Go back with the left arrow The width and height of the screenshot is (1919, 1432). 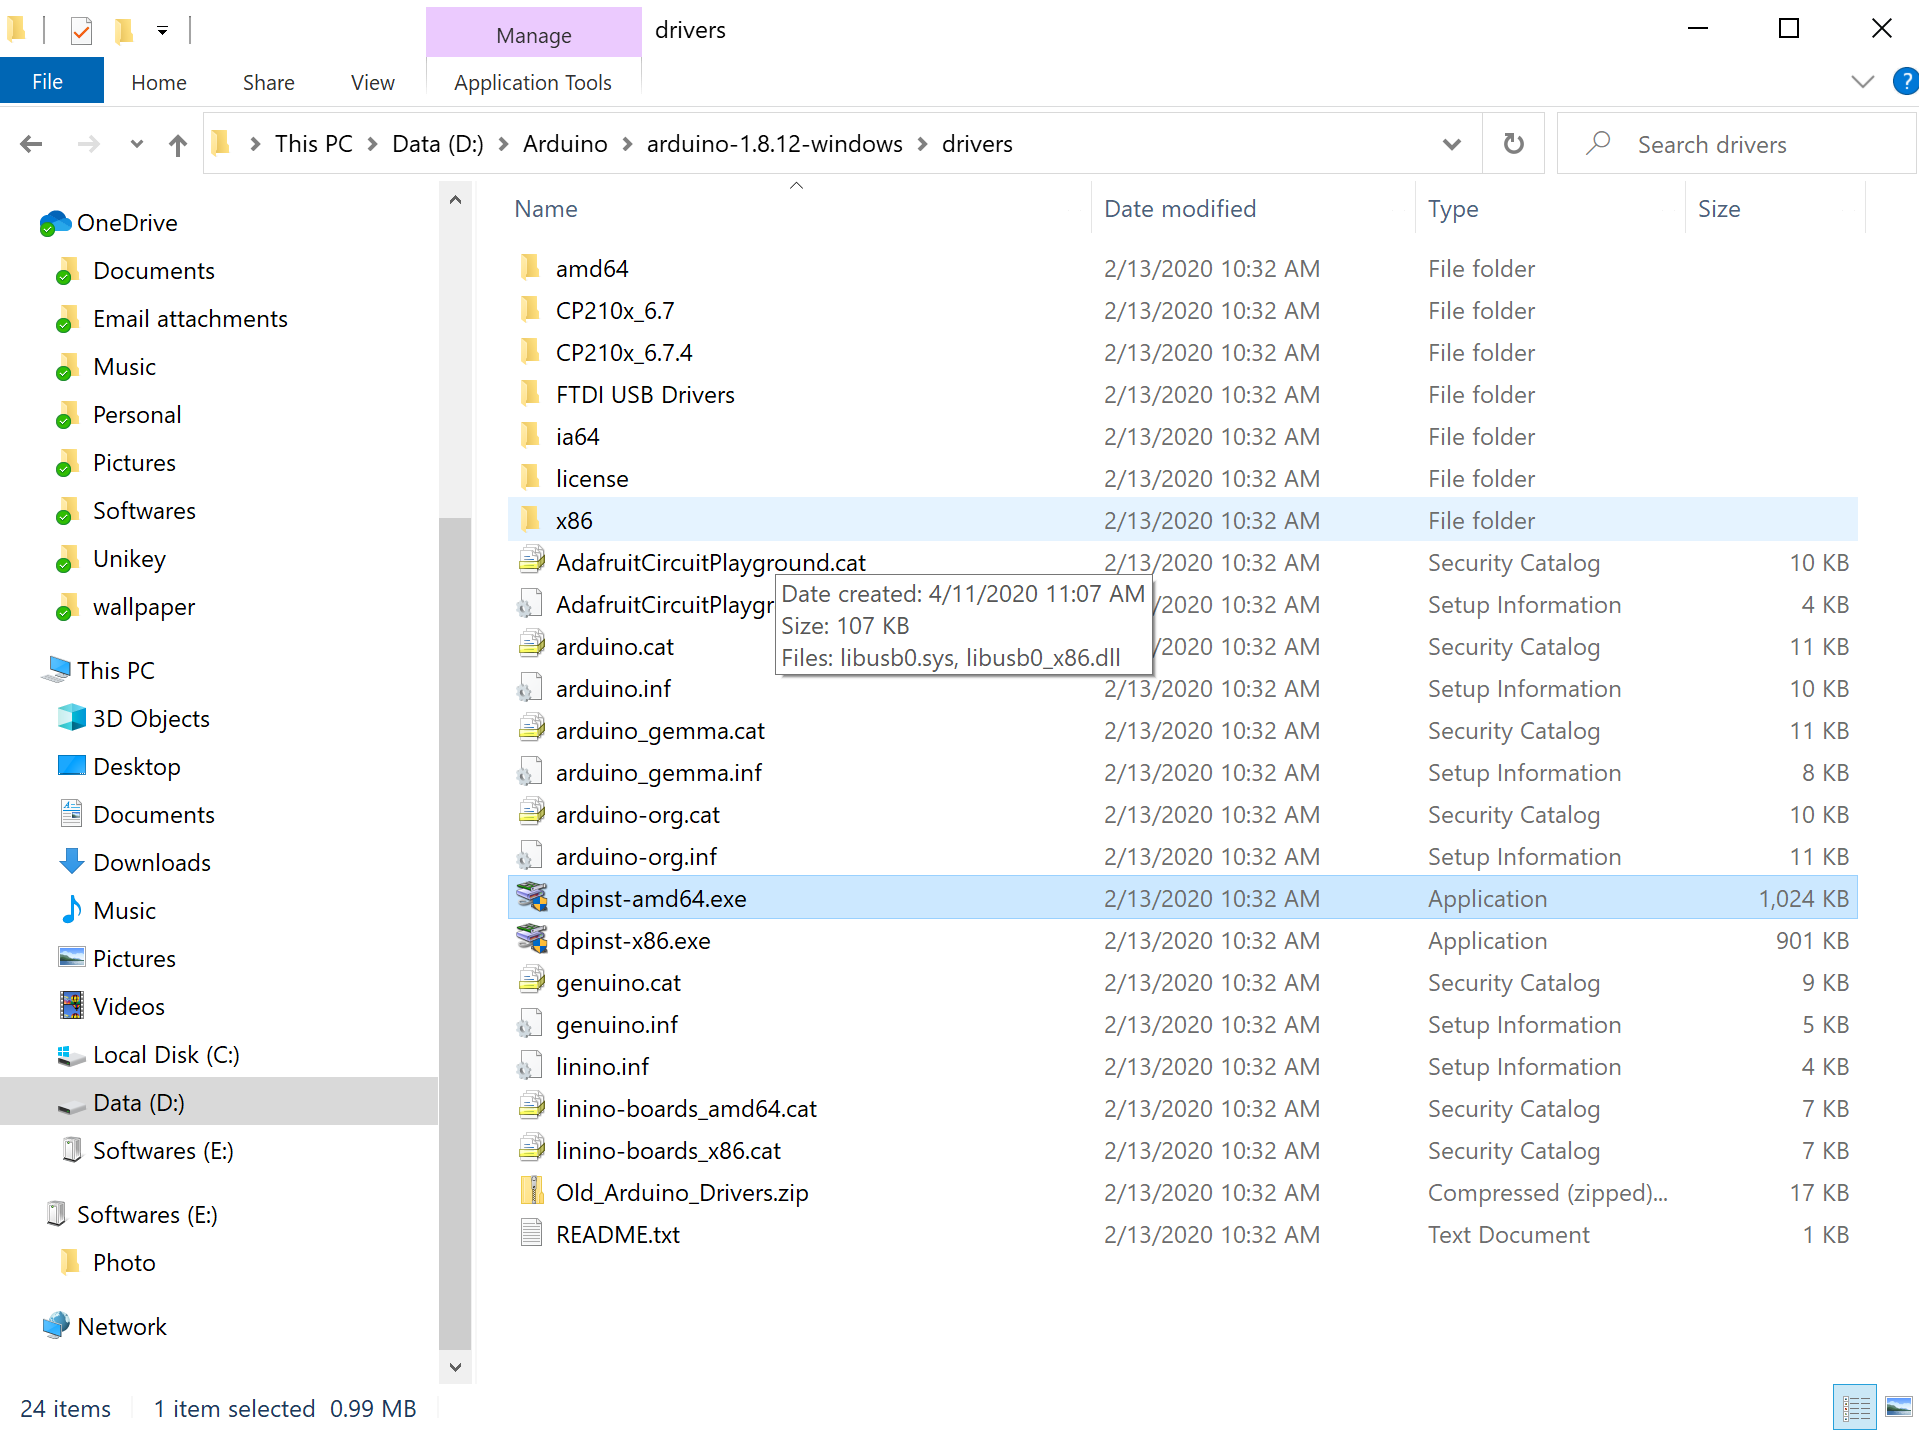(31, 144)
